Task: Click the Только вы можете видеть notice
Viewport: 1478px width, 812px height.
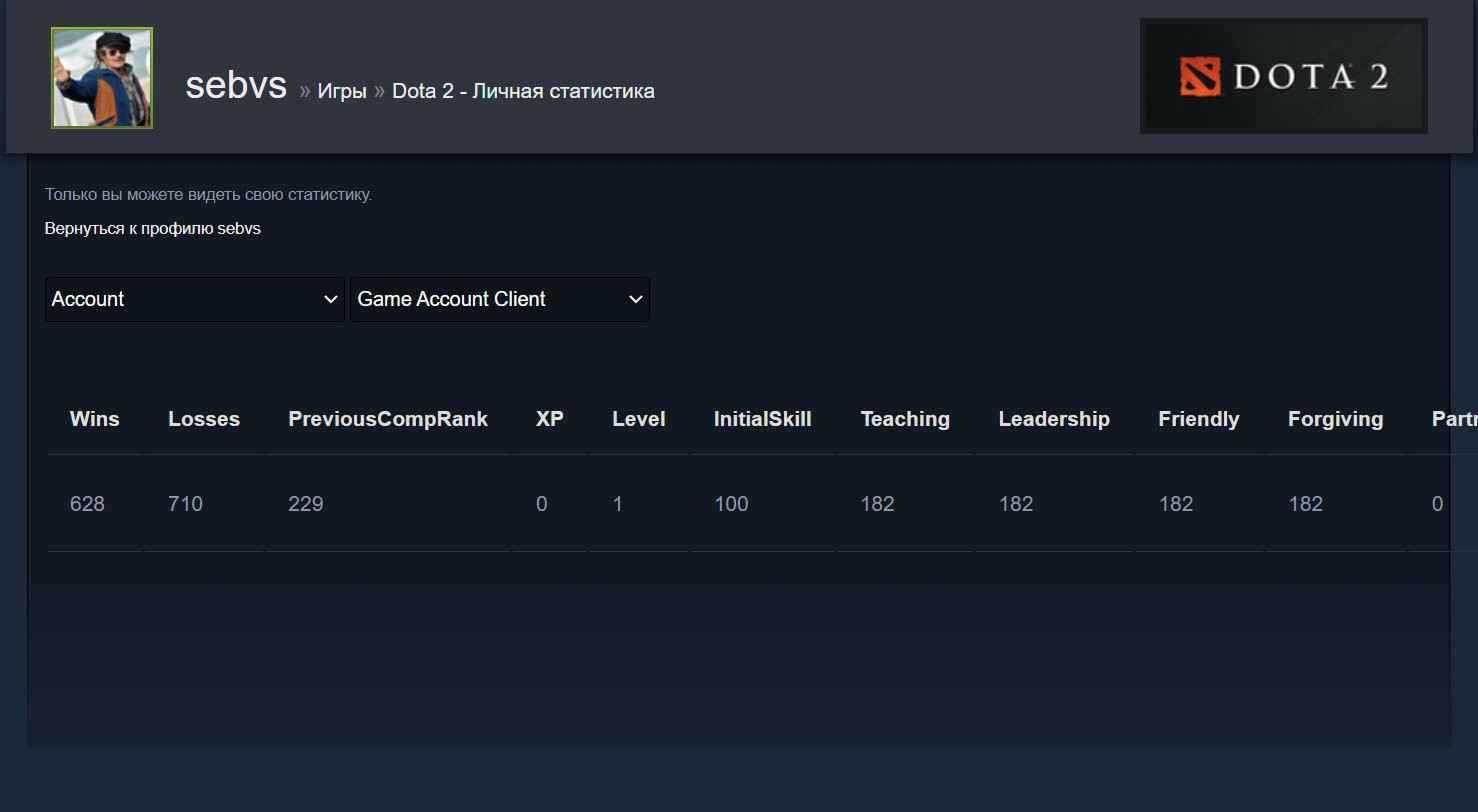Action: click(208, 194)
